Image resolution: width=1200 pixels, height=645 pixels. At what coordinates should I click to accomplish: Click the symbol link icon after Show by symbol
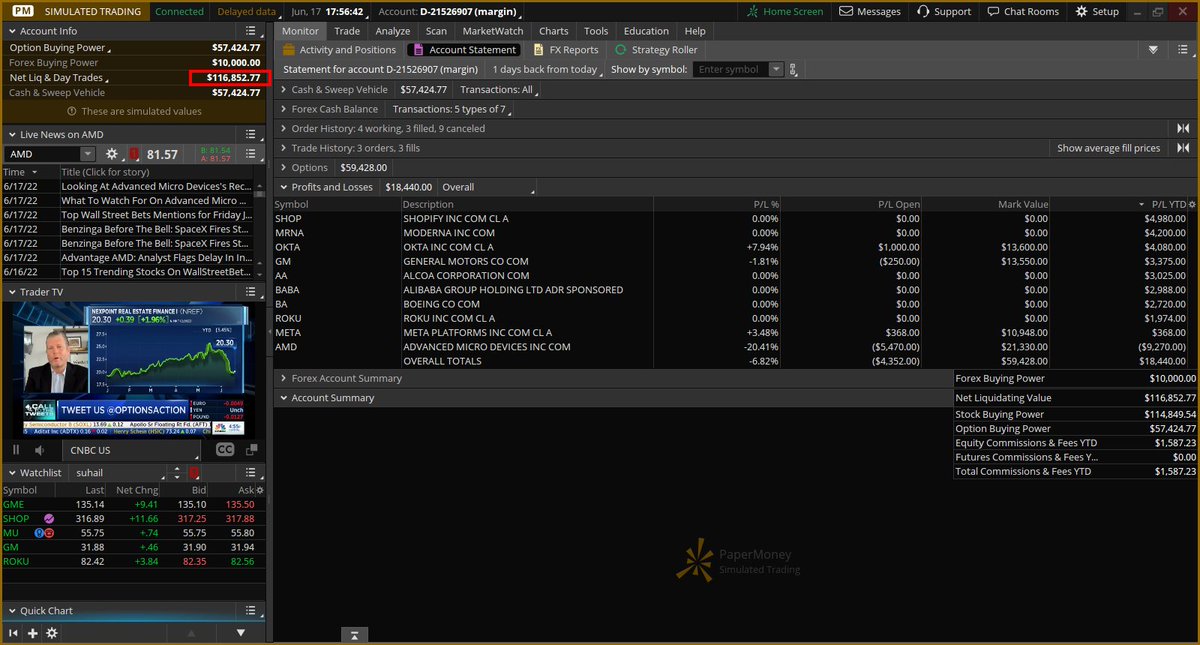[793, 70]
